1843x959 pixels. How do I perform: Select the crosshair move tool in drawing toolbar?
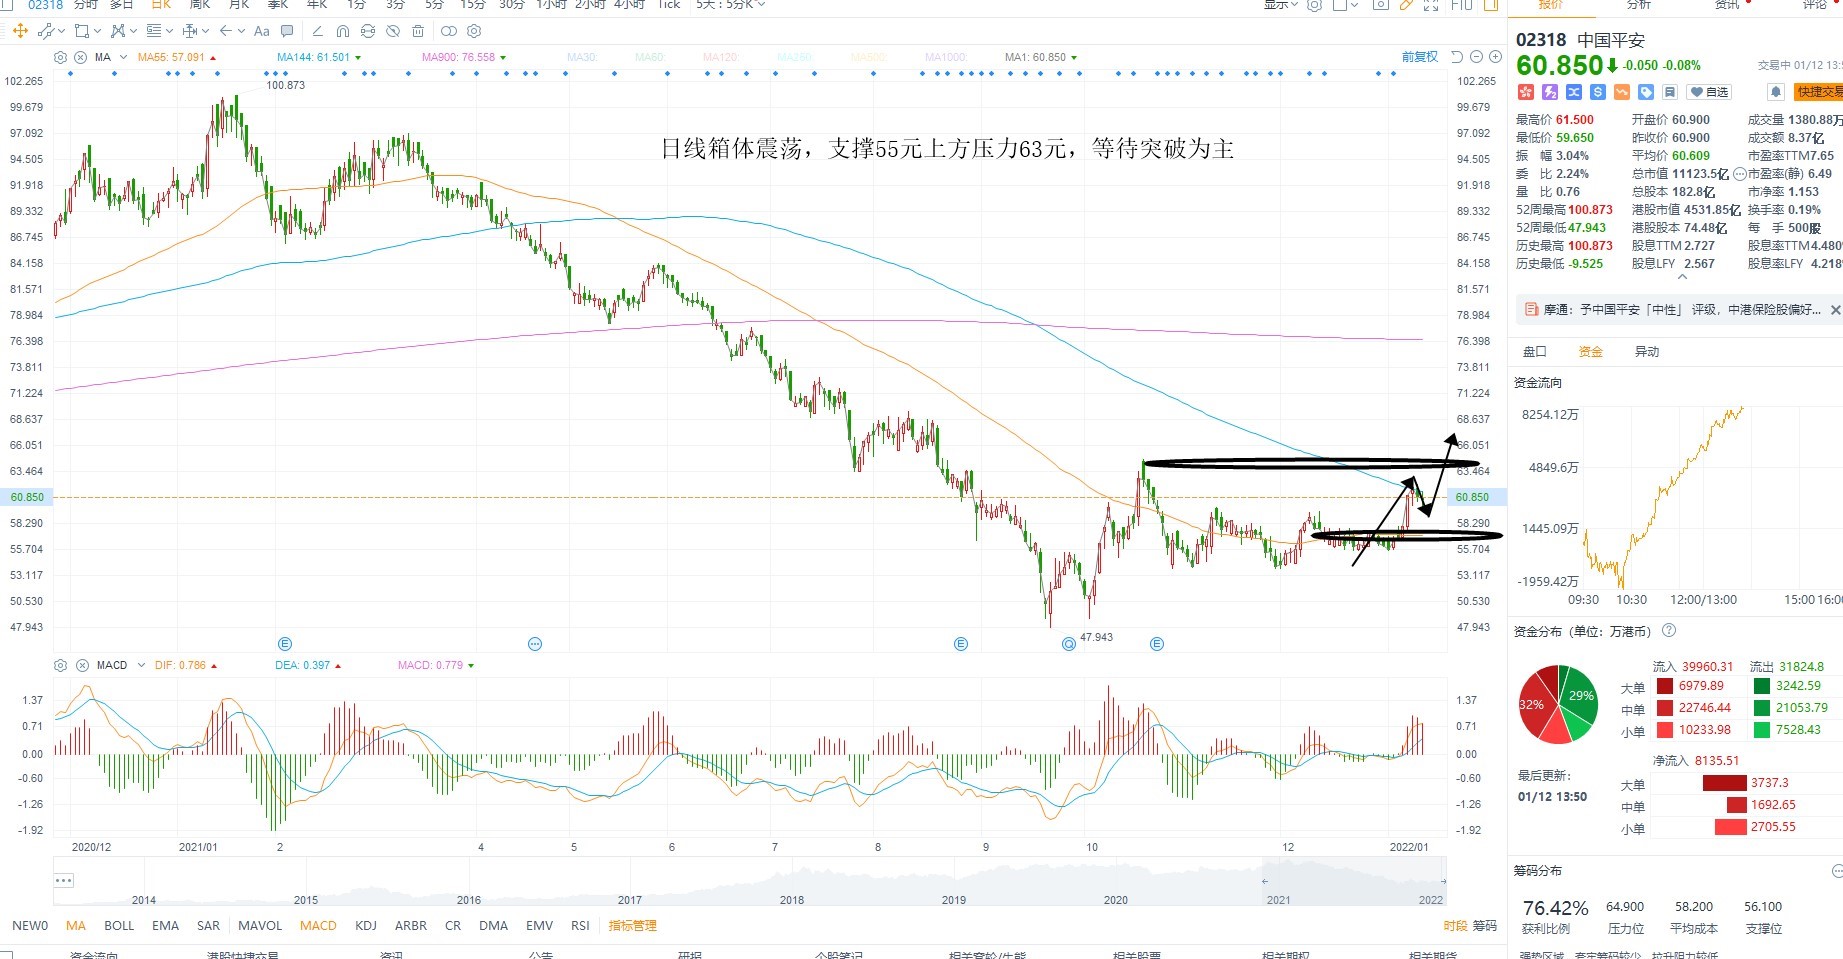pyautogui.click(x=20, y=31)
